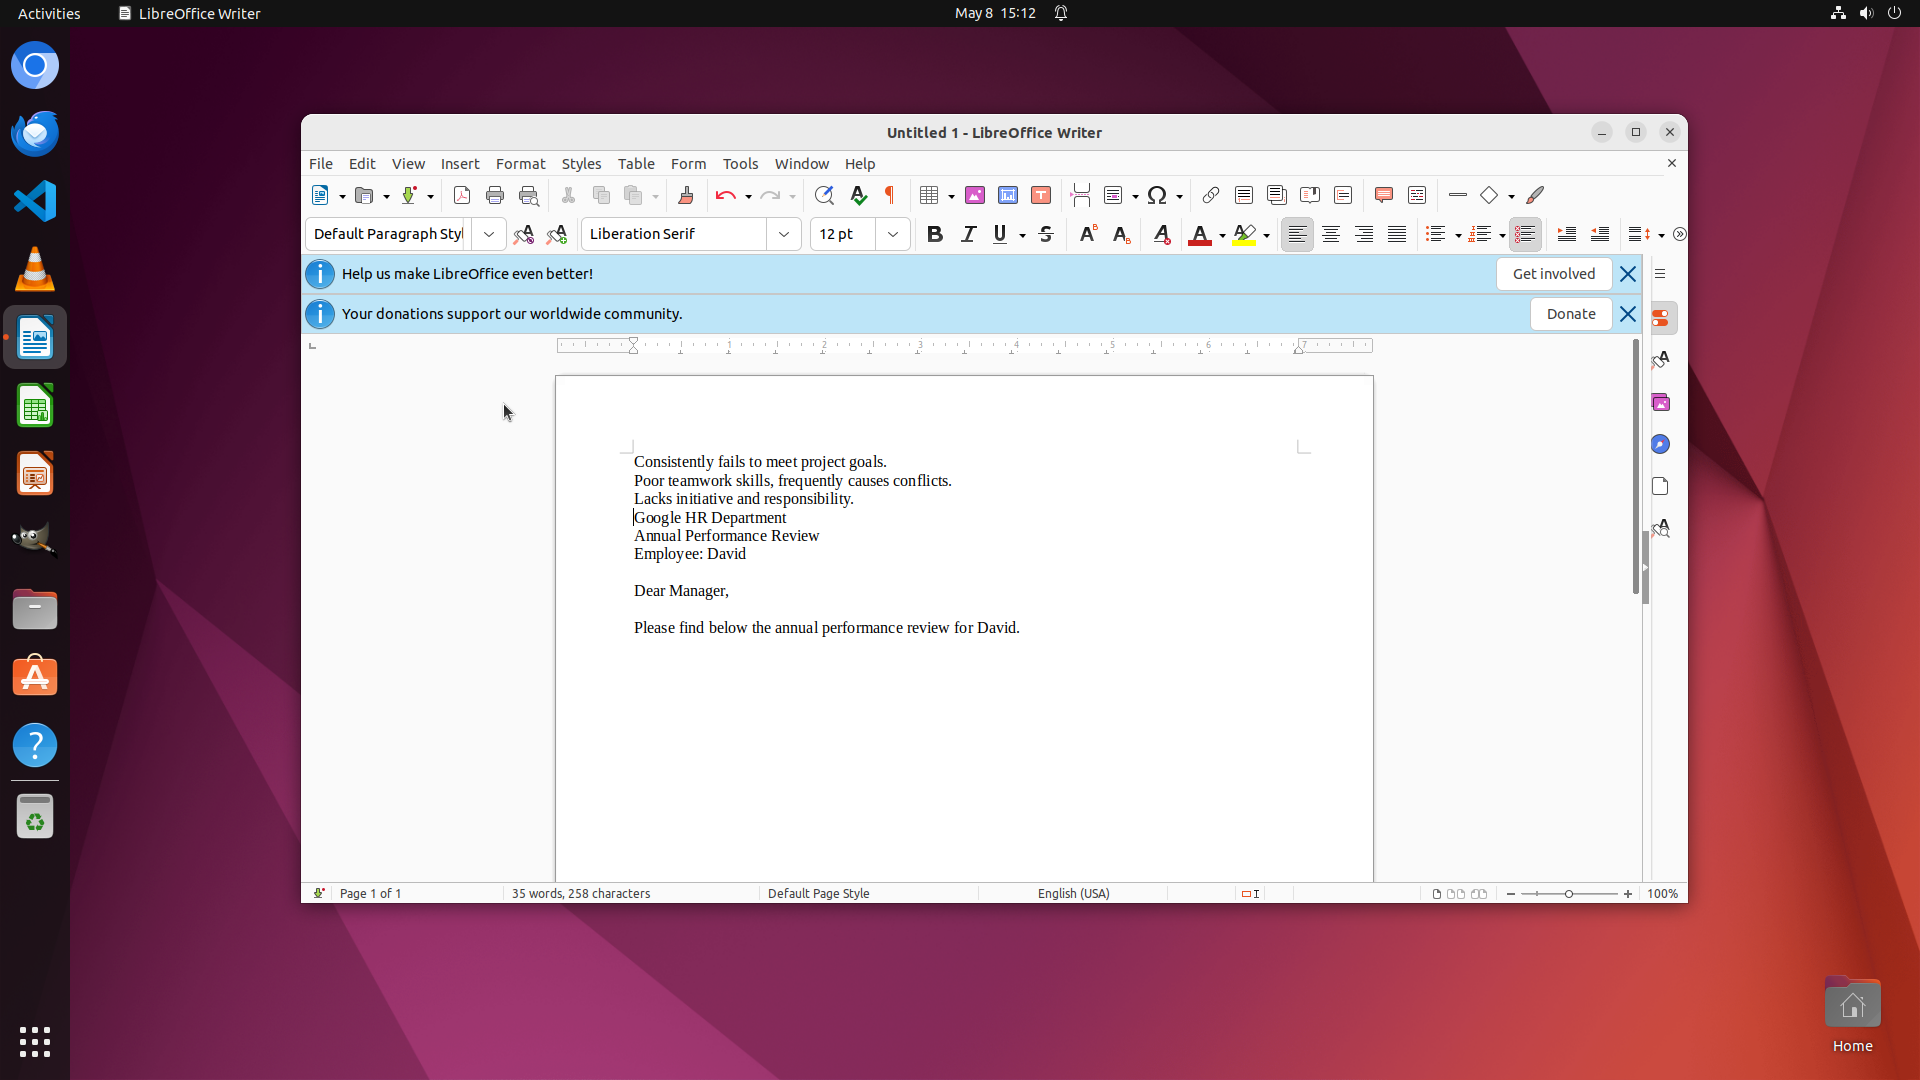This screenshot has width=1920, height=1080.
Task: Open sidebar Page deck icon
Action: 1660,486
